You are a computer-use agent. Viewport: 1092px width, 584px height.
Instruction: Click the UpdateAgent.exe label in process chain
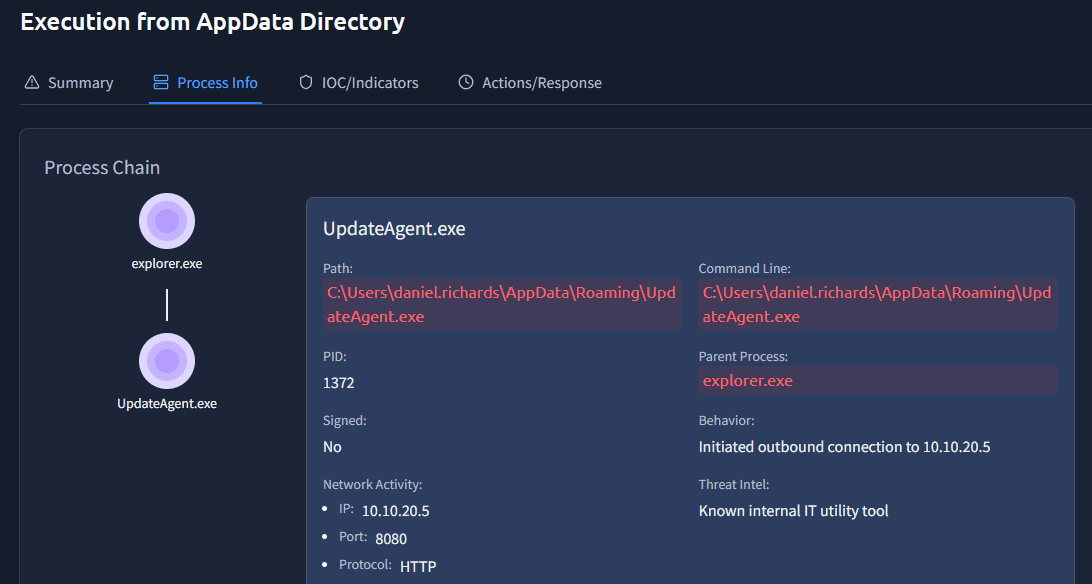[x=167, y=404]
